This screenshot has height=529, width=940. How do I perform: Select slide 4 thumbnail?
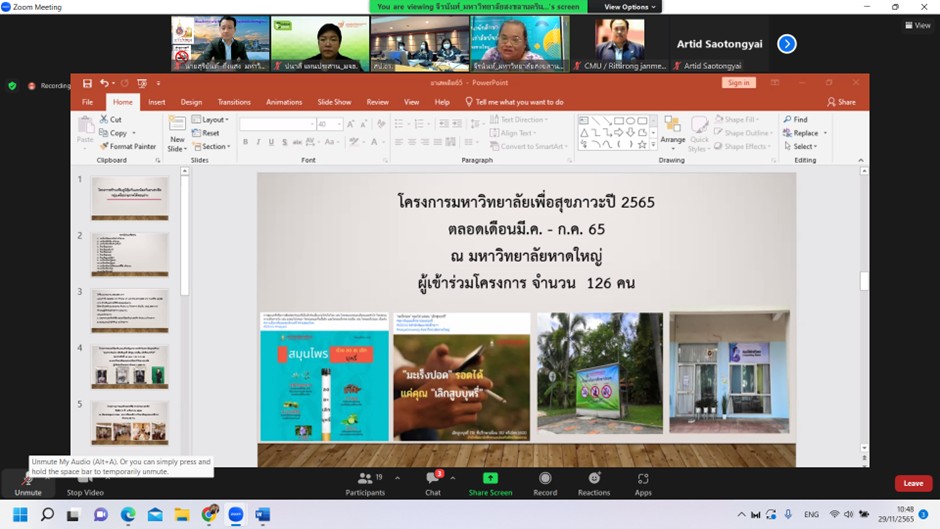pos(129,366)
